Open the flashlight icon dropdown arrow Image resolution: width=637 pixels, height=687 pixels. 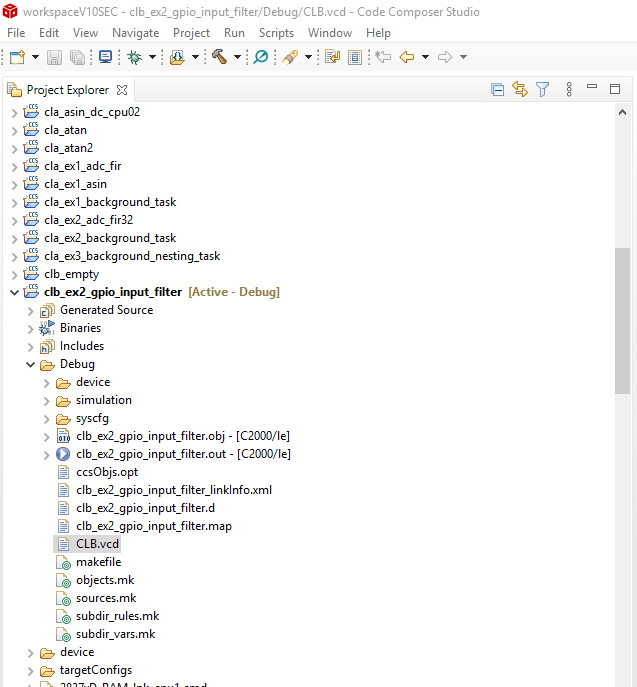tap(308, 57)
